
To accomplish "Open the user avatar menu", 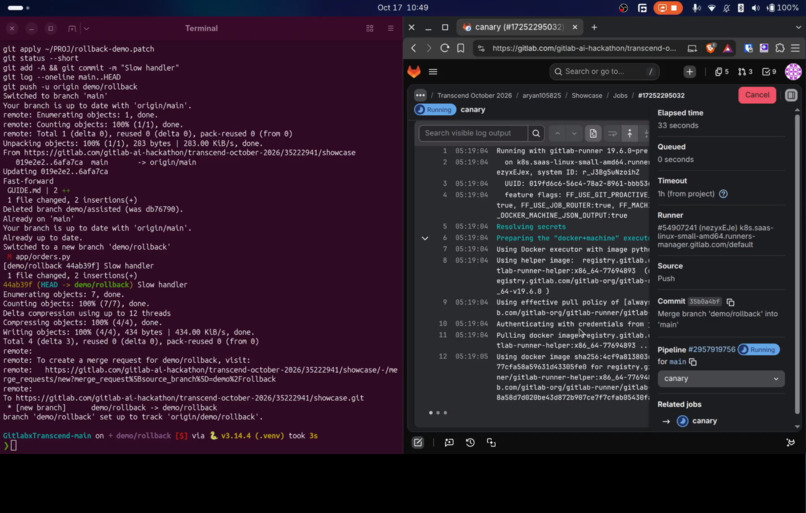I will click(793, 72).
